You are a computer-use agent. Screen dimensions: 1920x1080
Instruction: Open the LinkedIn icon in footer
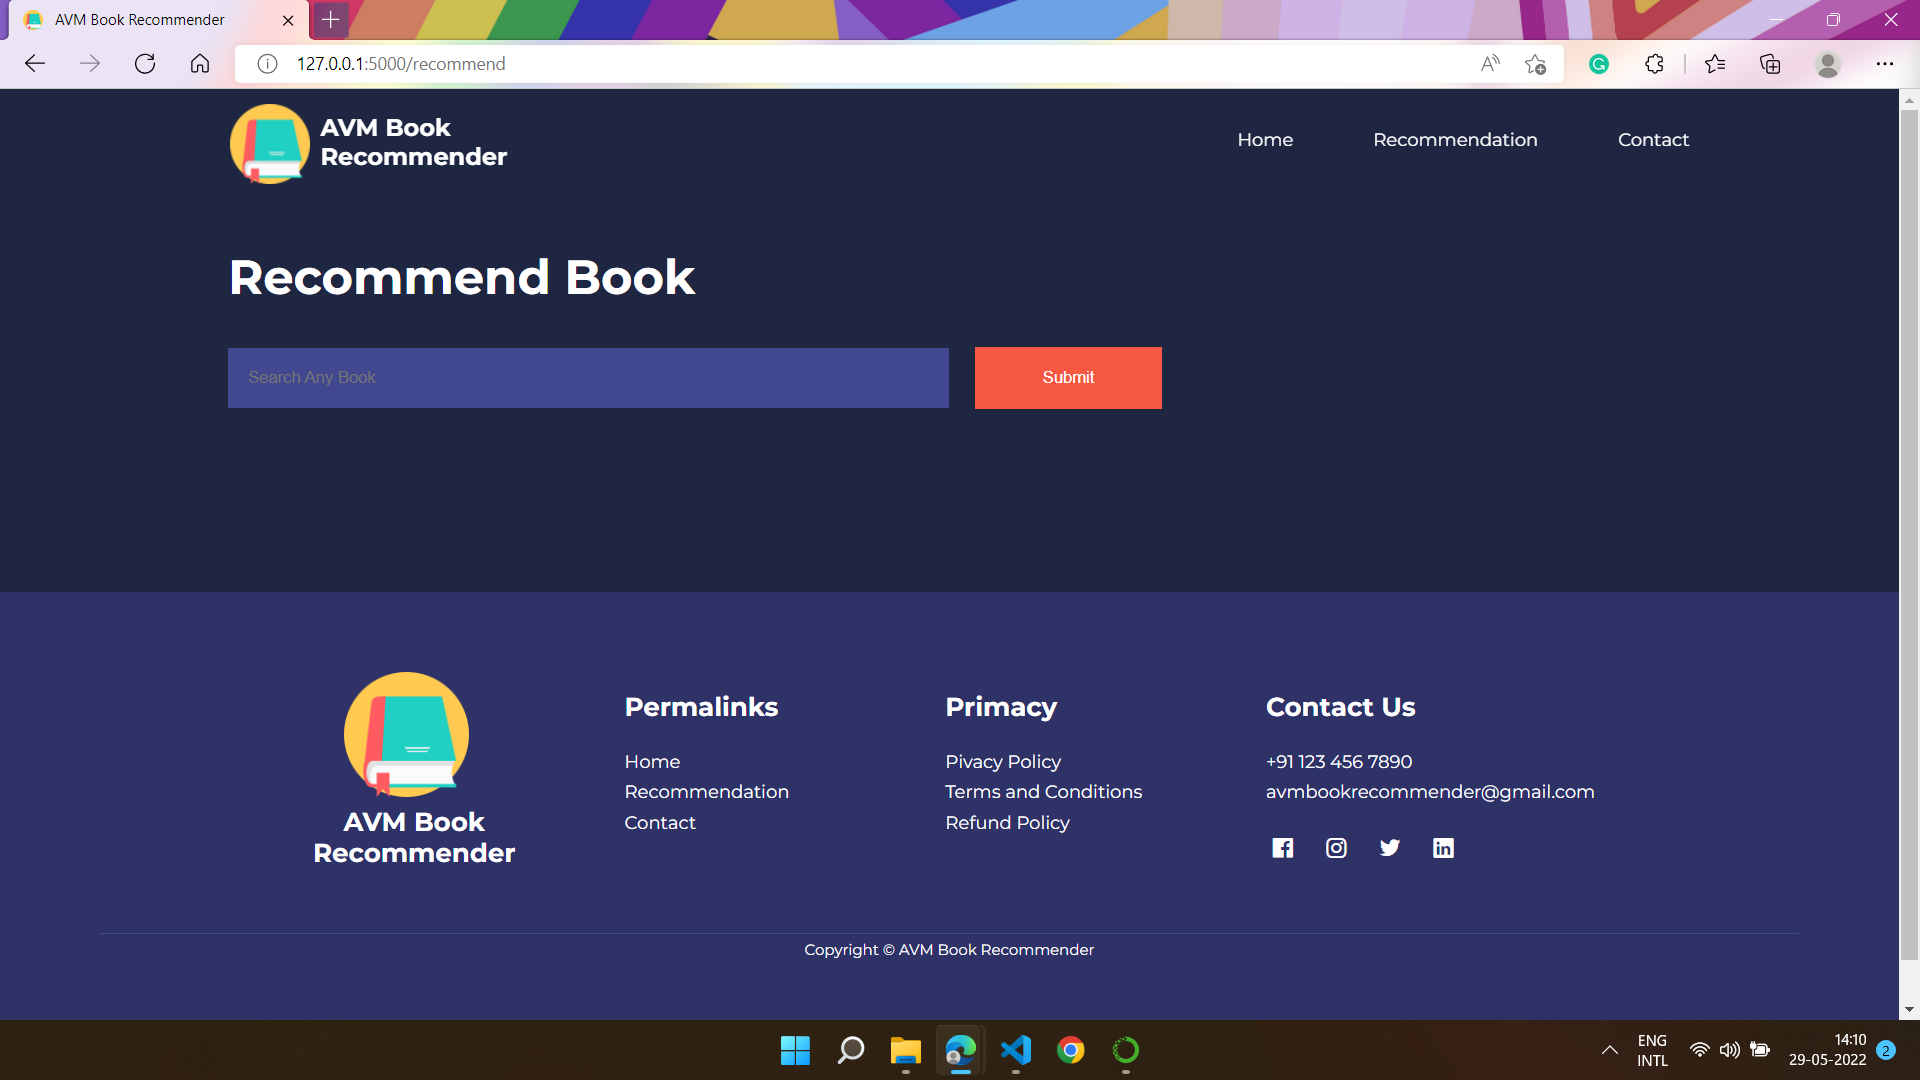[x=1443, y=848]
